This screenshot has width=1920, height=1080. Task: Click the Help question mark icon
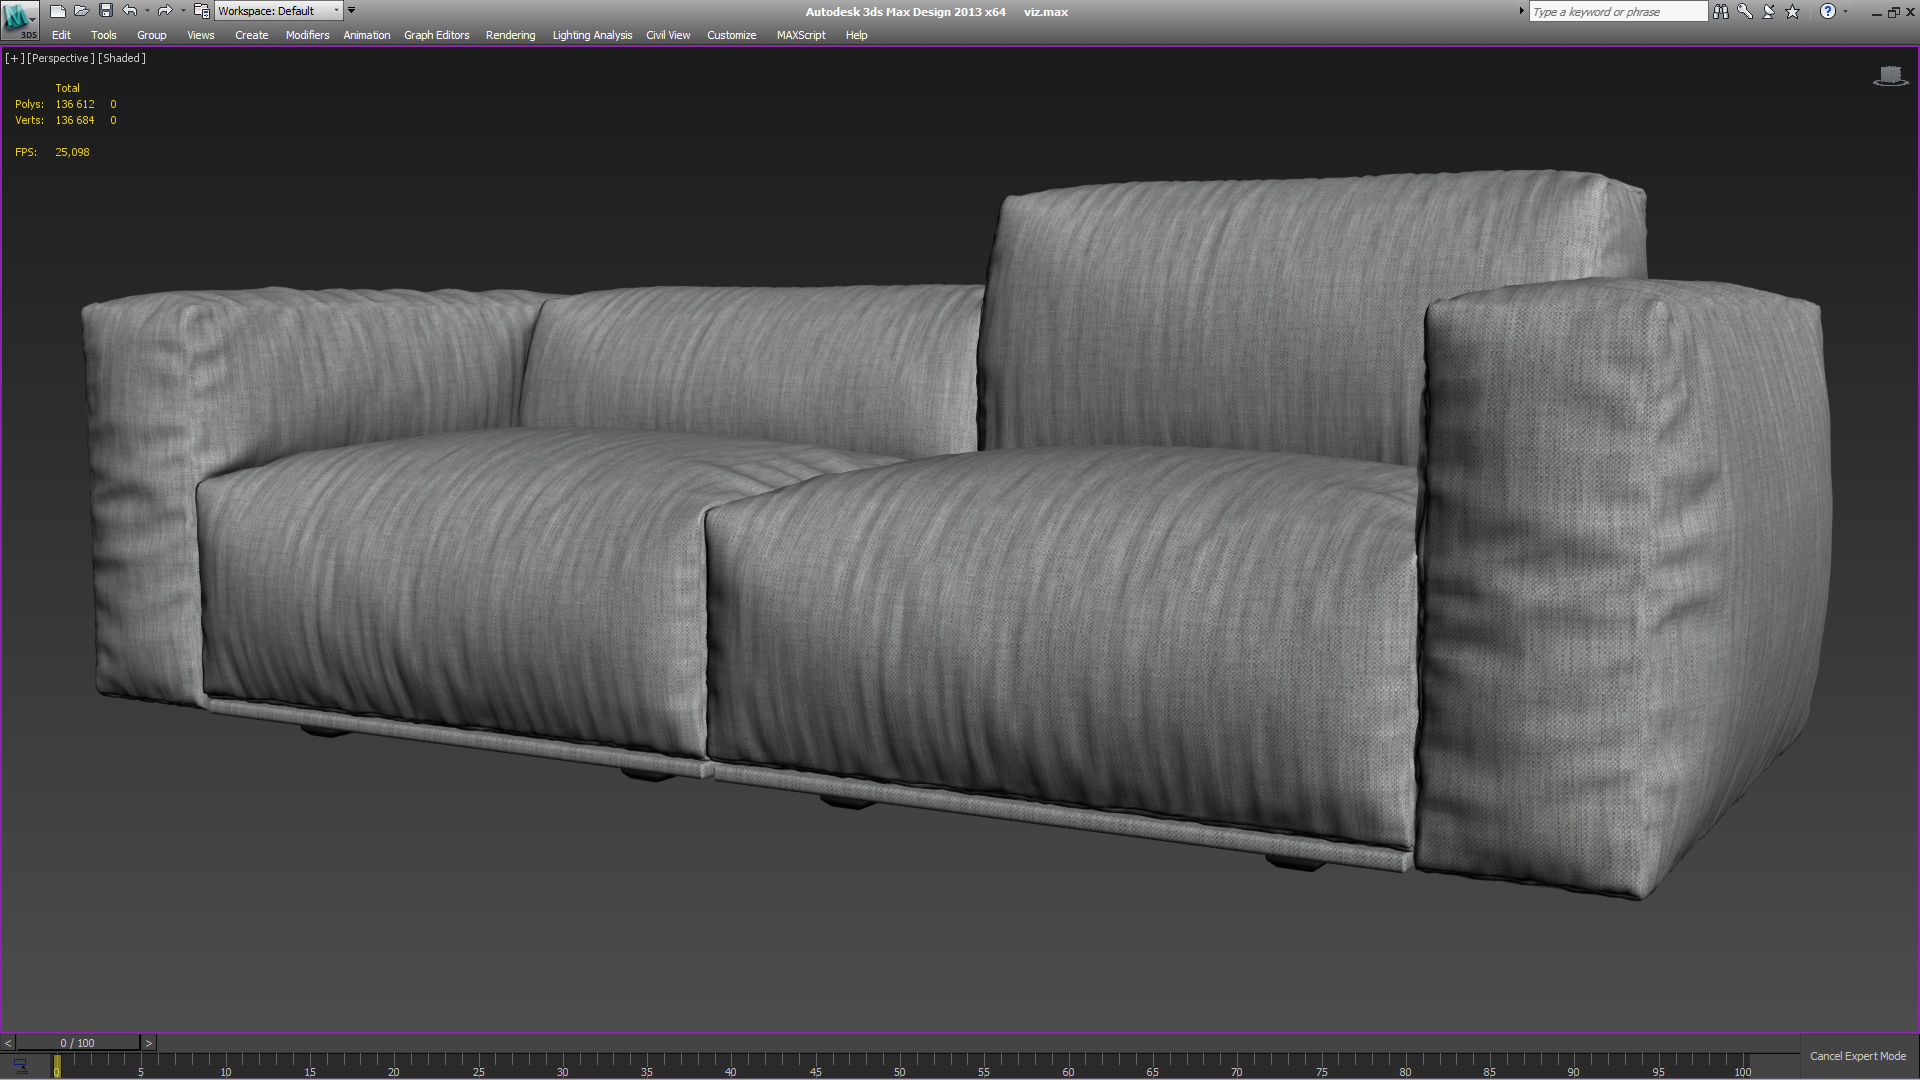[x=1828, y=12]
